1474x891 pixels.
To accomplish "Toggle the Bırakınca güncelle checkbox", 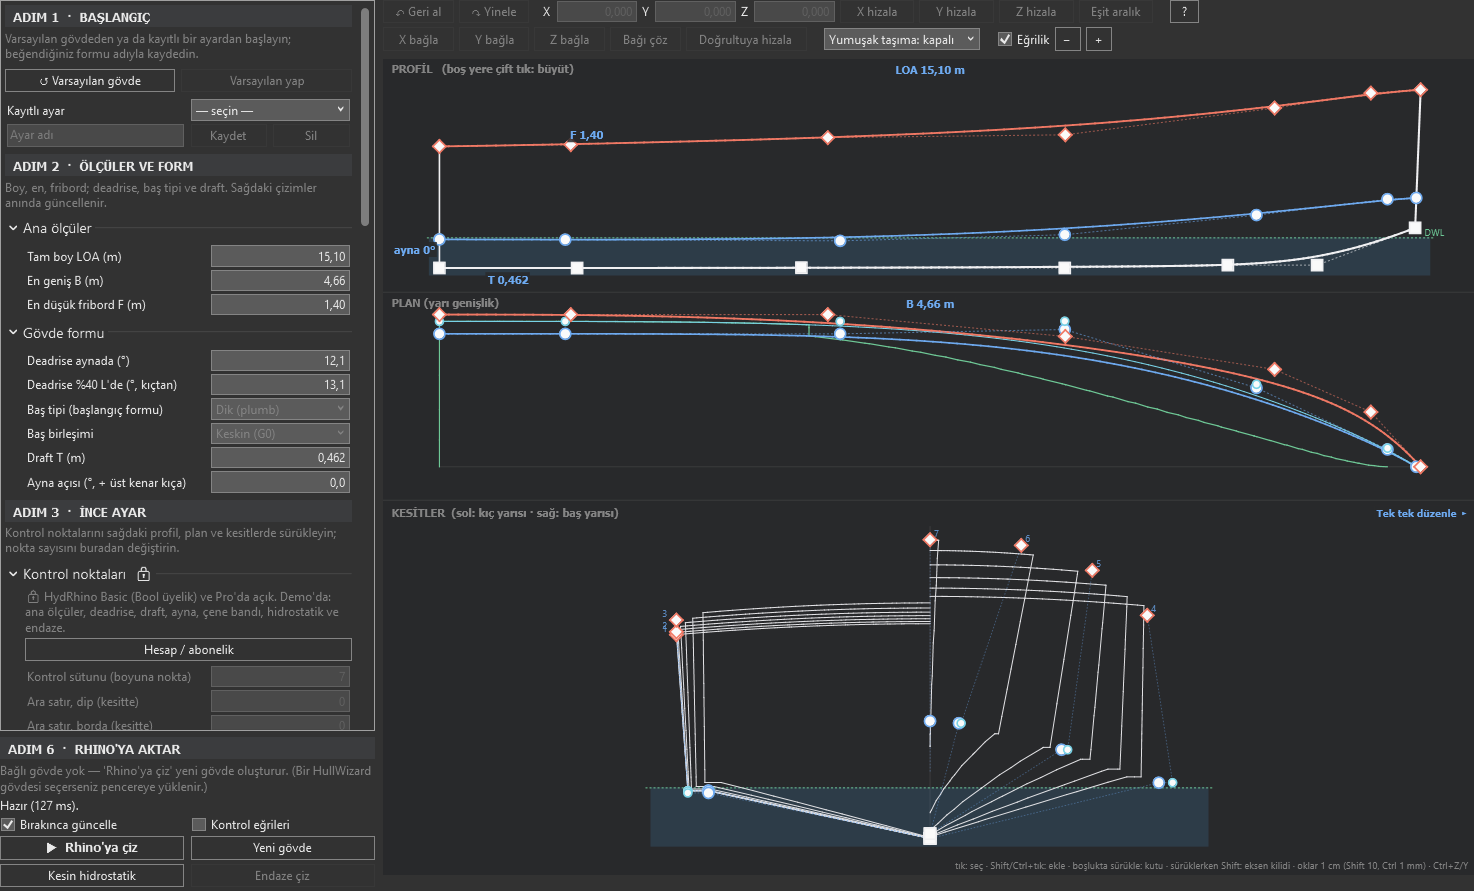I will pos(8,825).
